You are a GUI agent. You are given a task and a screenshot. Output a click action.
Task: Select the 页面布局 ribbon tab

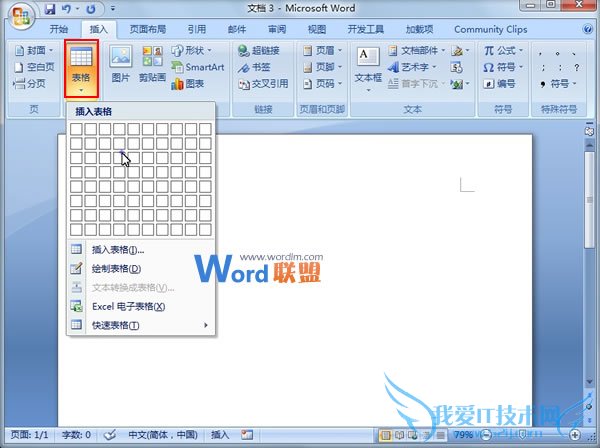[x=148, y=29]
